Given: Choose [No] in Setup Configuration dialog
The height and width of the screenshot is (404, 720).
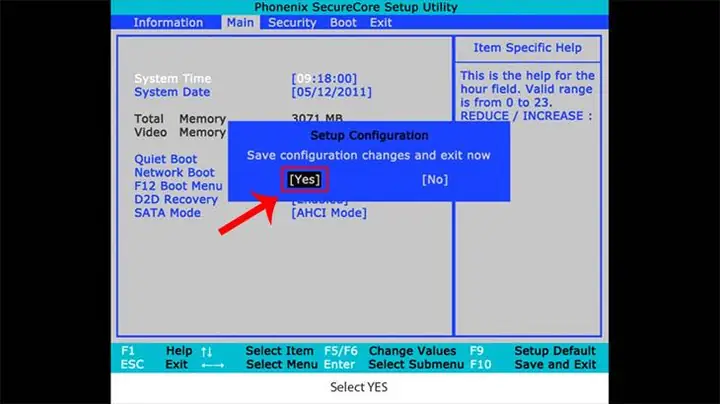Looking at the screenshot, I should (x=435, y=180).
